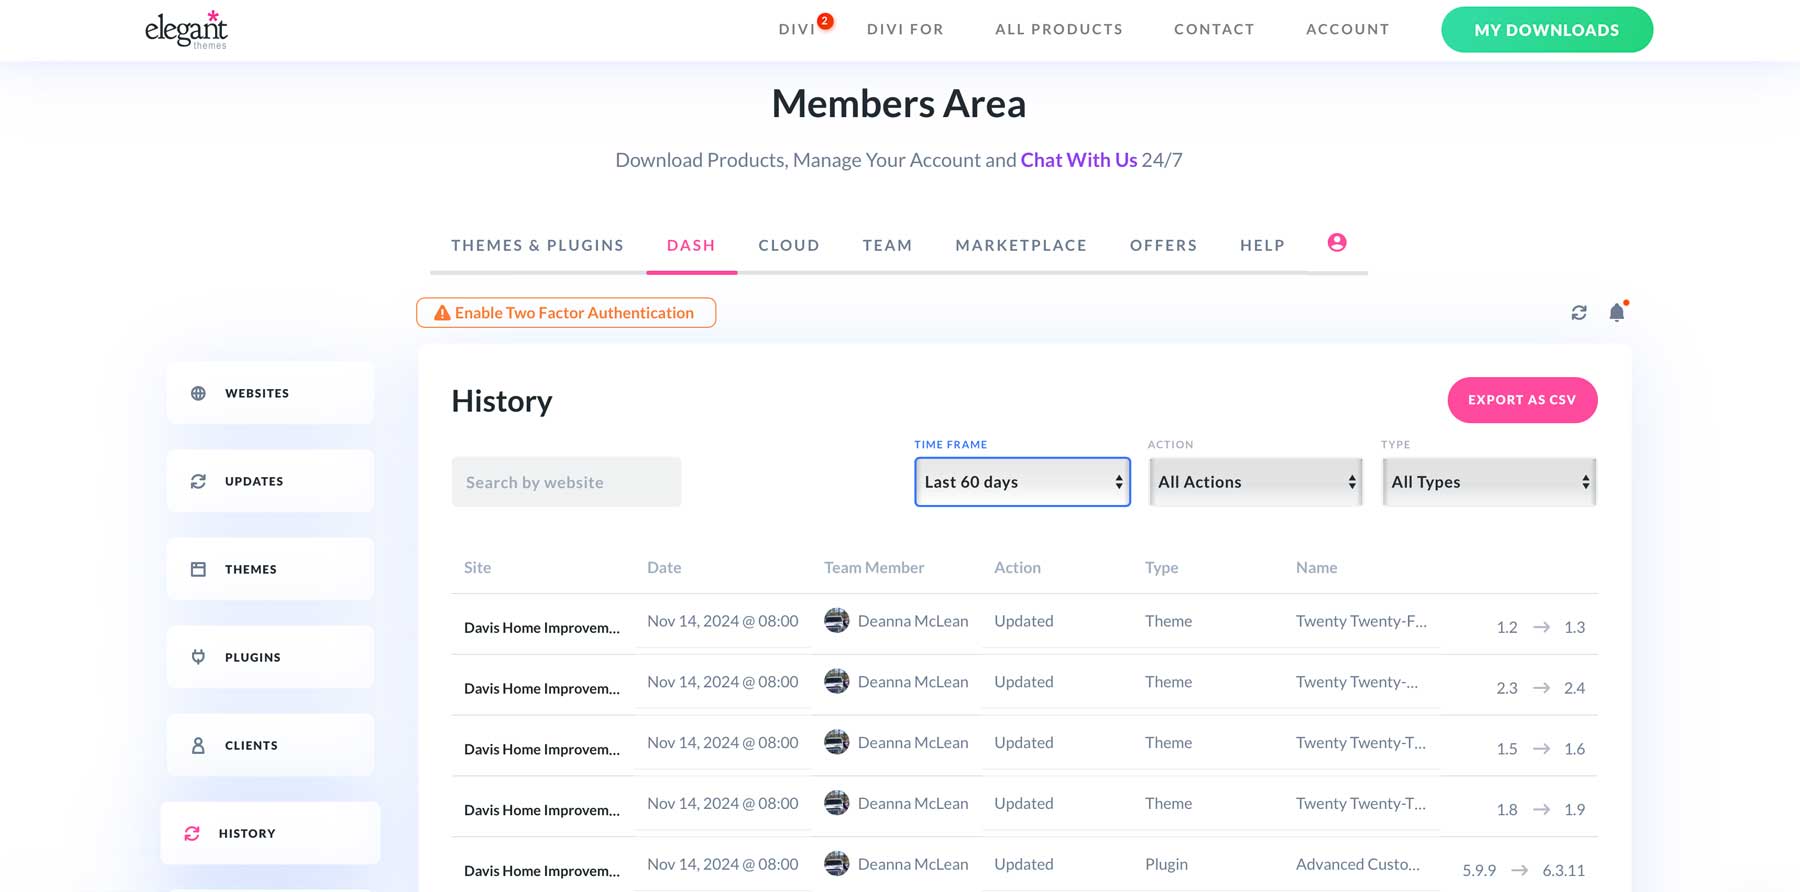Screen dimensions: 1800x892
Task: Click the Type column header
Action: click(1161, 567)
